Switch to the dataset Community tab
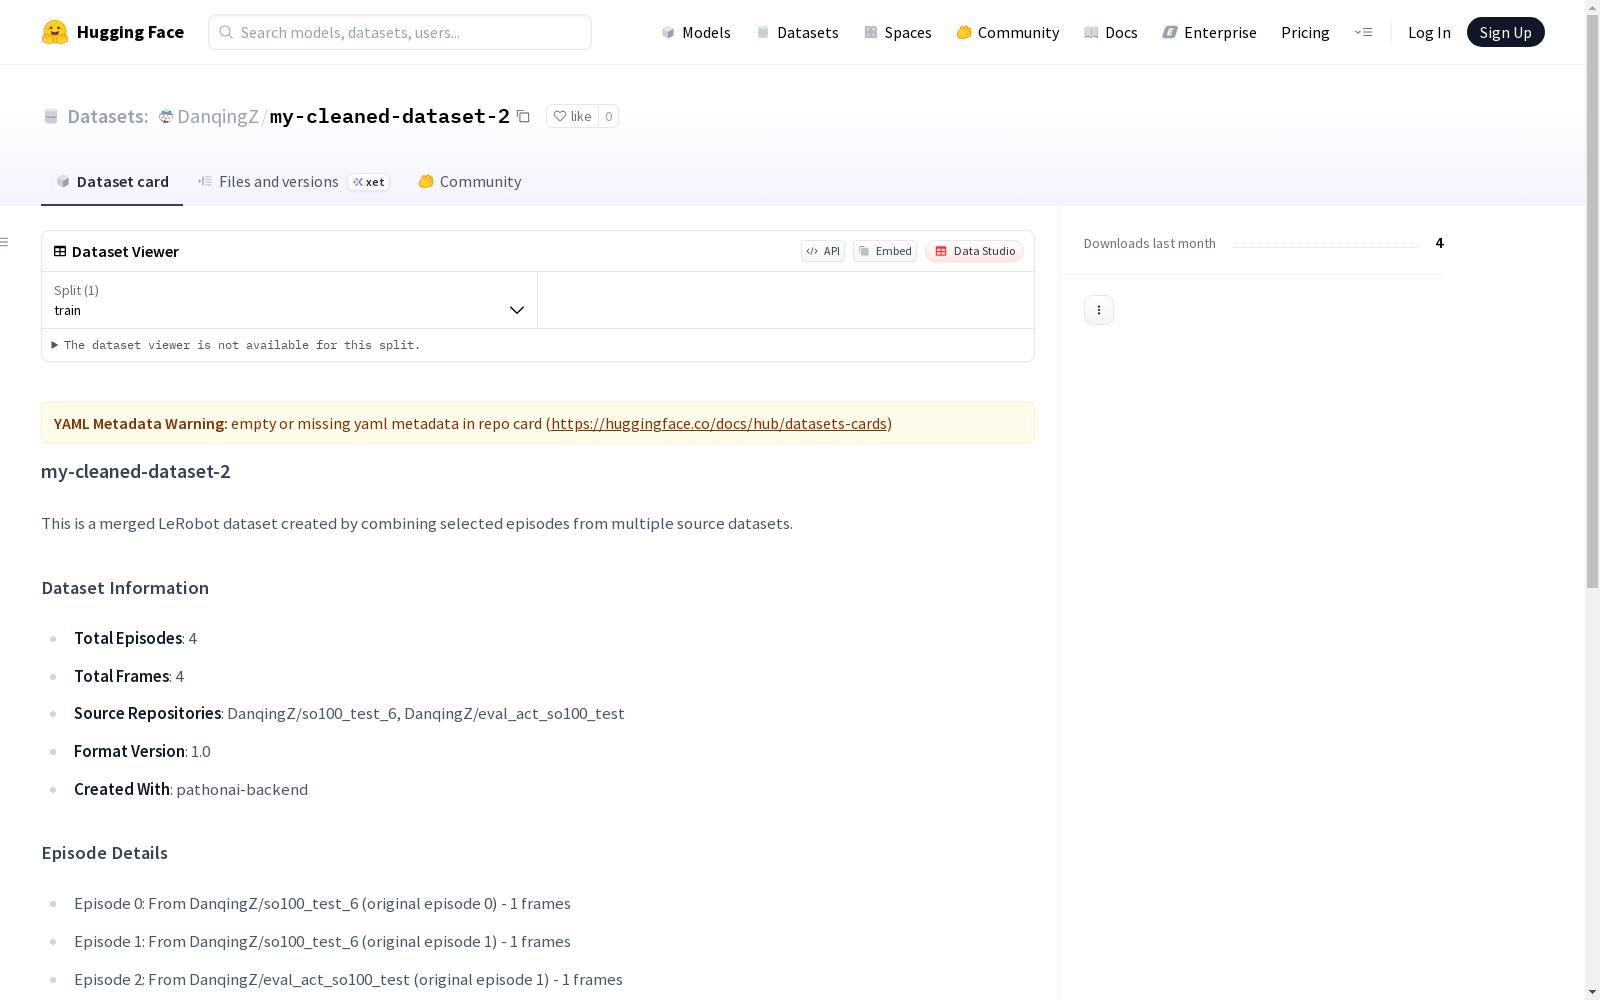The height and width of the screenshot is (1000, 1600). point(470,182)
